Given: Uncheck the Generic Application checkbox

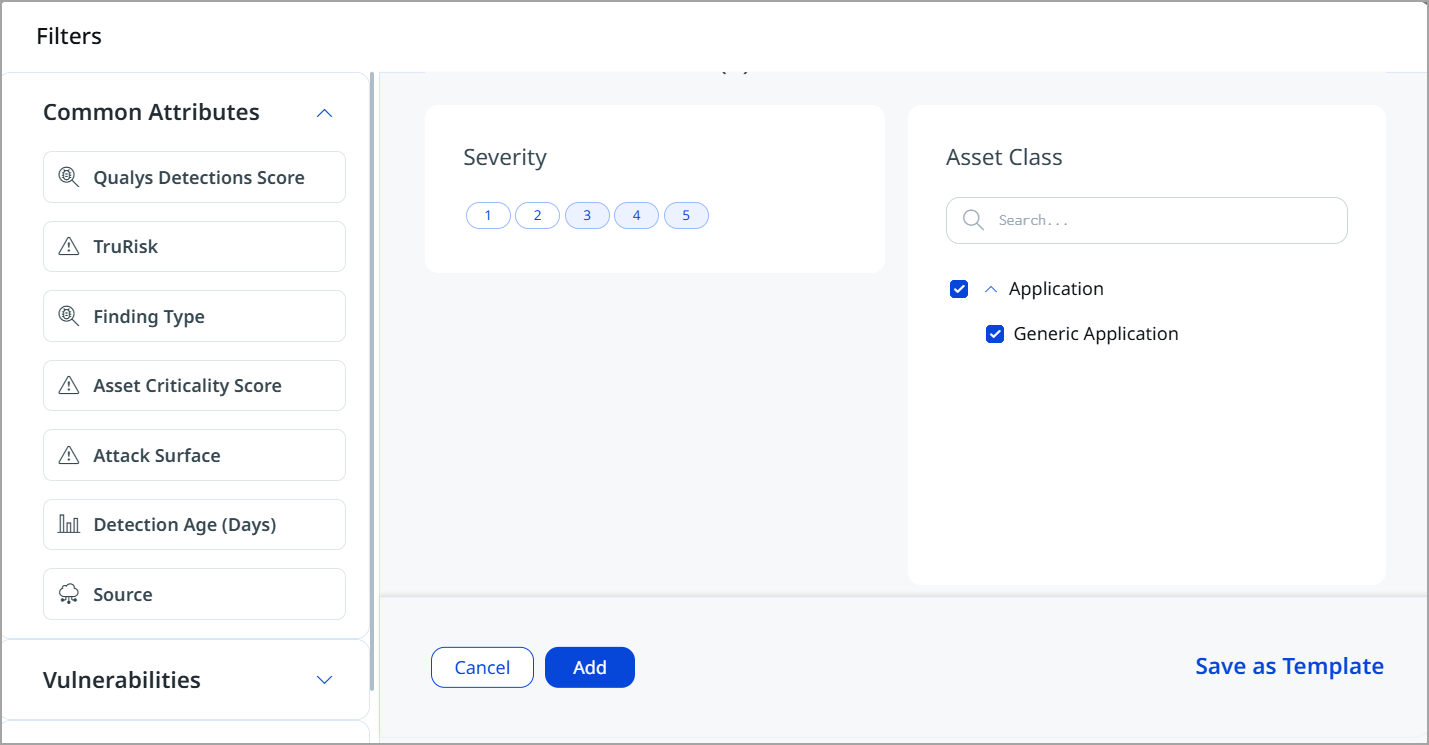Looking at the screenshot, I should pos(995,333).
